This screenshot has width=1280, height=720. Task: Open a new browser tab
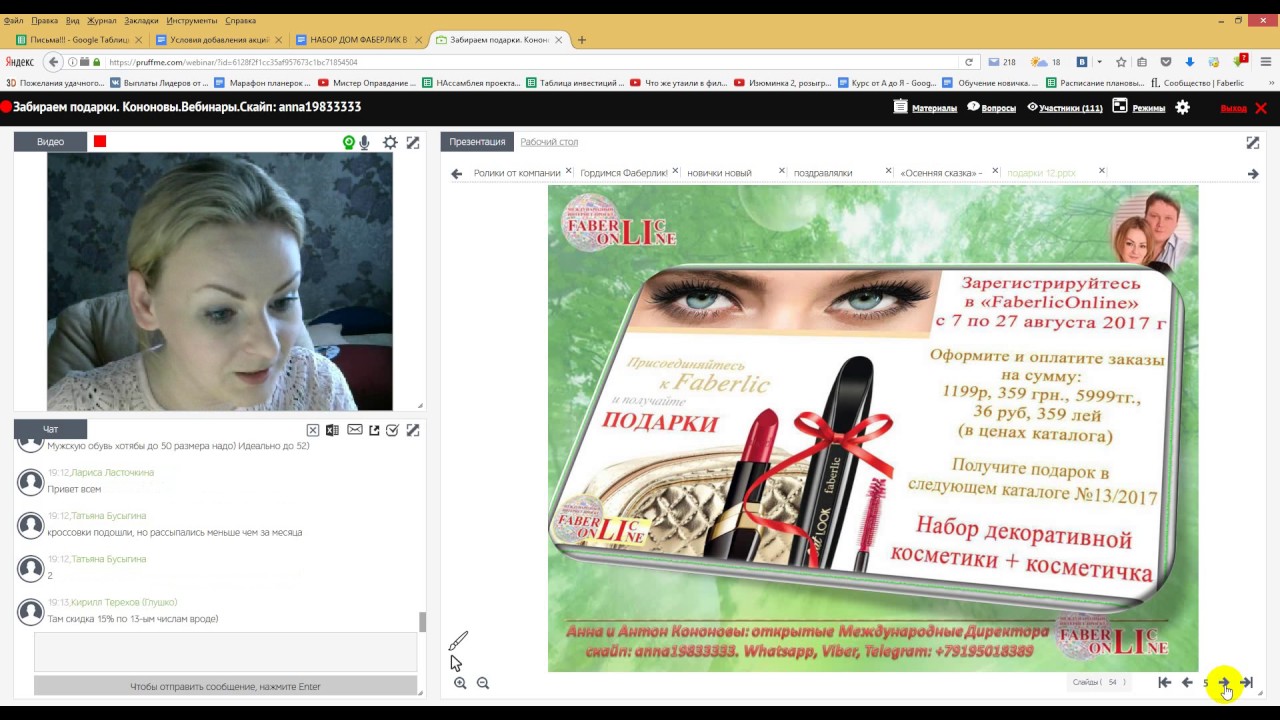[x=582, y=40]
